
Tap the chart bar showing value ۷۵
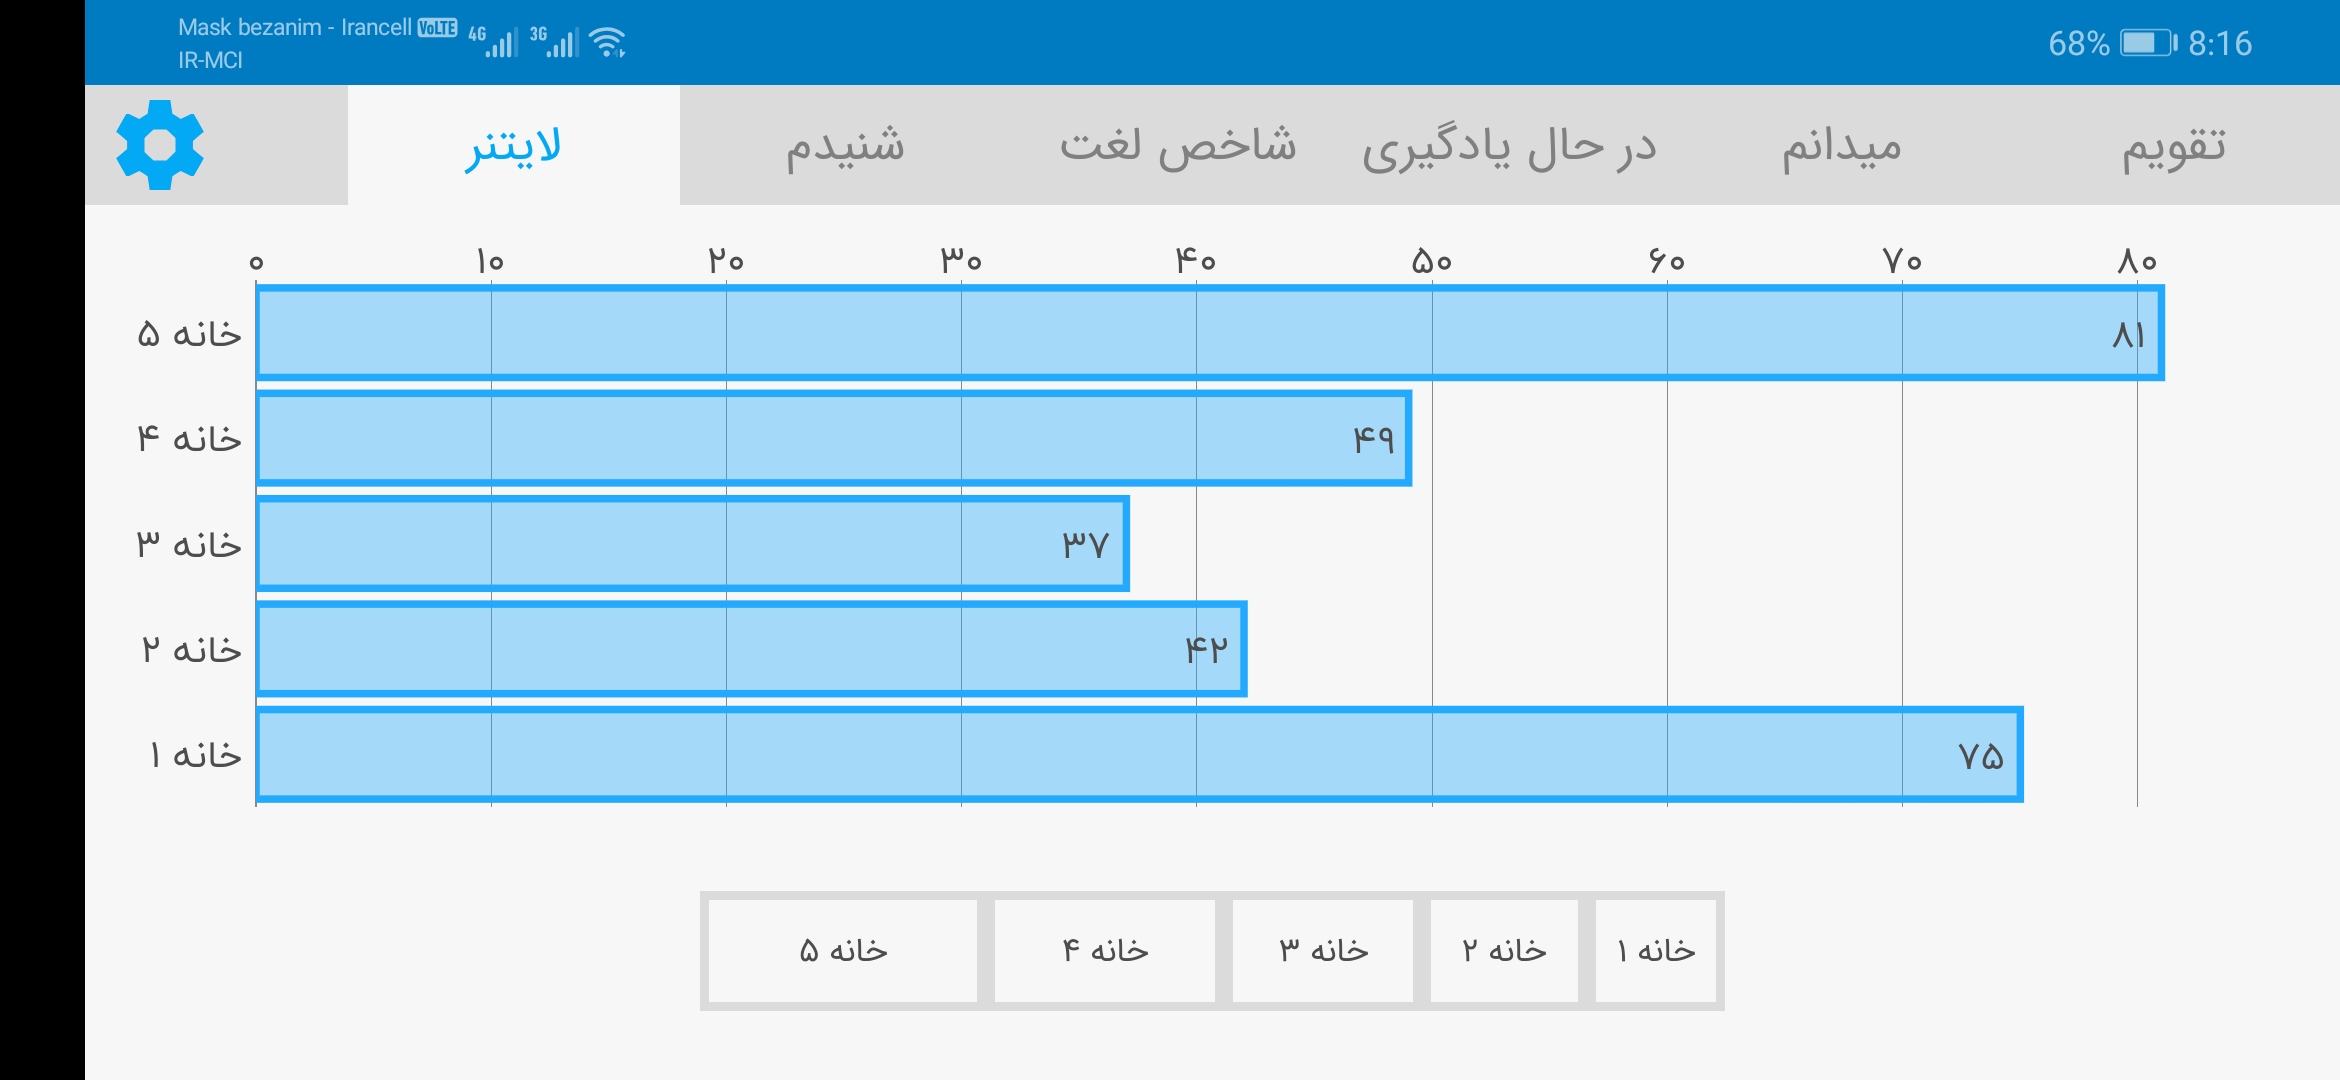1139,755
